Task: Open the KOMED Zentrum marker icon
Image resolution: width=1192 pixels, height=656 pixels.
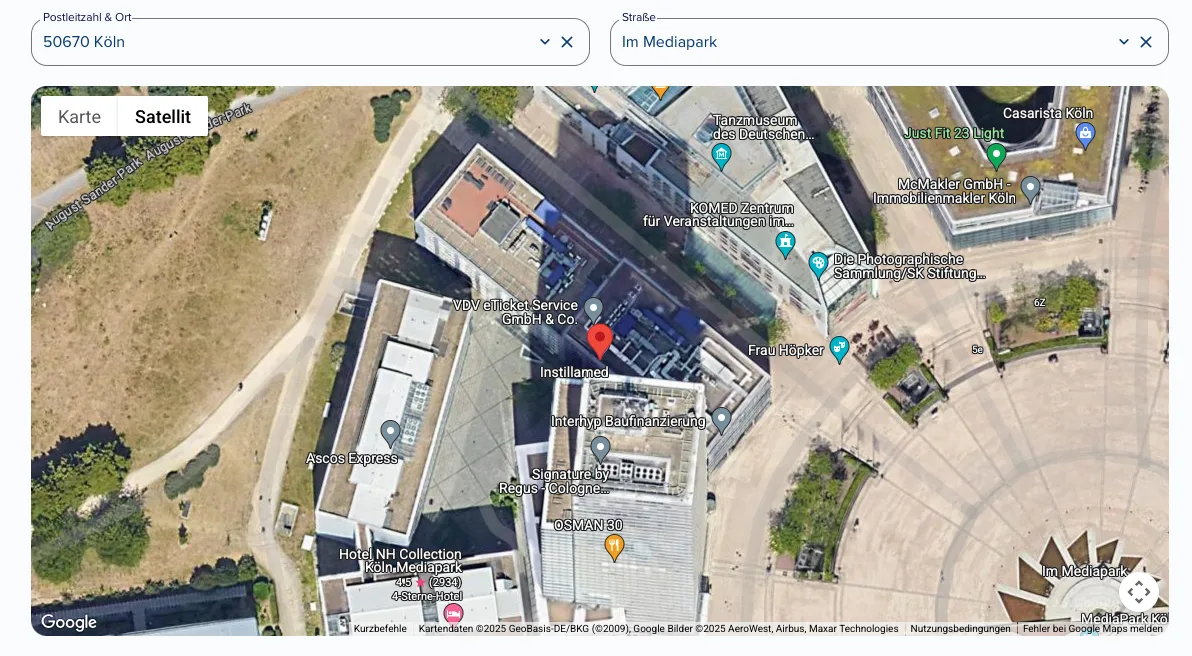Action: [785, 244]
